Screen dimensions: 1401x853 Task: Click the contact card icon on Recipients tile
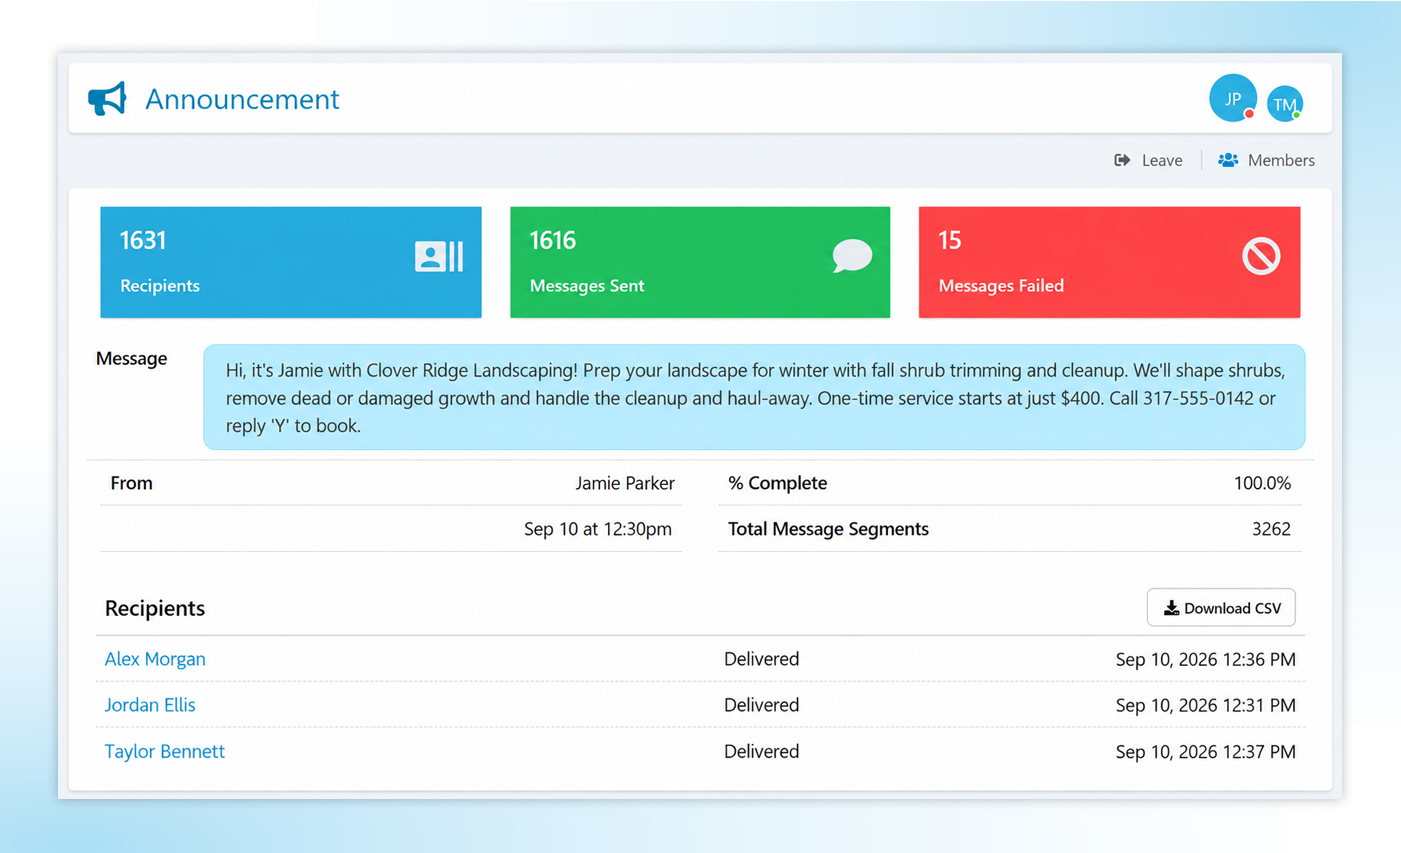point(439,257)
